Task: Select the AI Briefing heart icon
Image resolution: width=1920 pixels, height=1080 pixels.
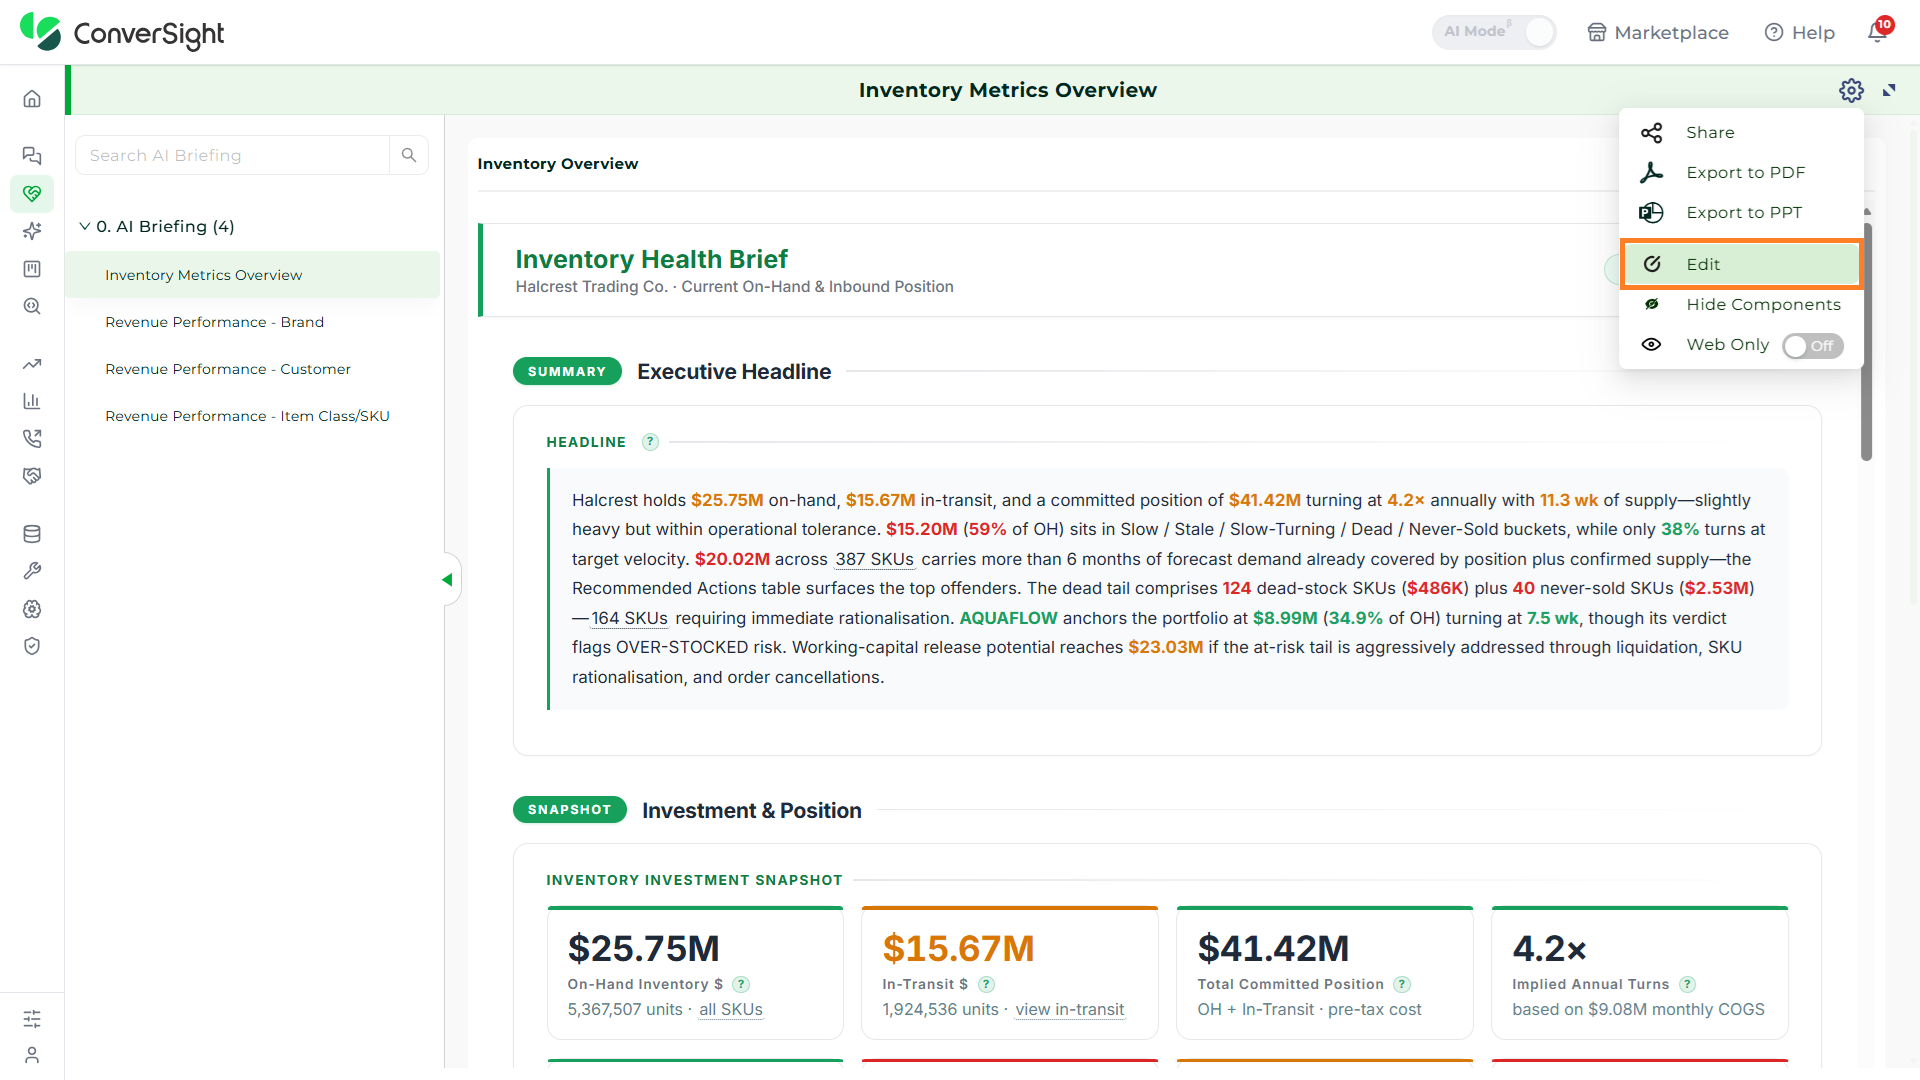Action: (x=32, y=193)
